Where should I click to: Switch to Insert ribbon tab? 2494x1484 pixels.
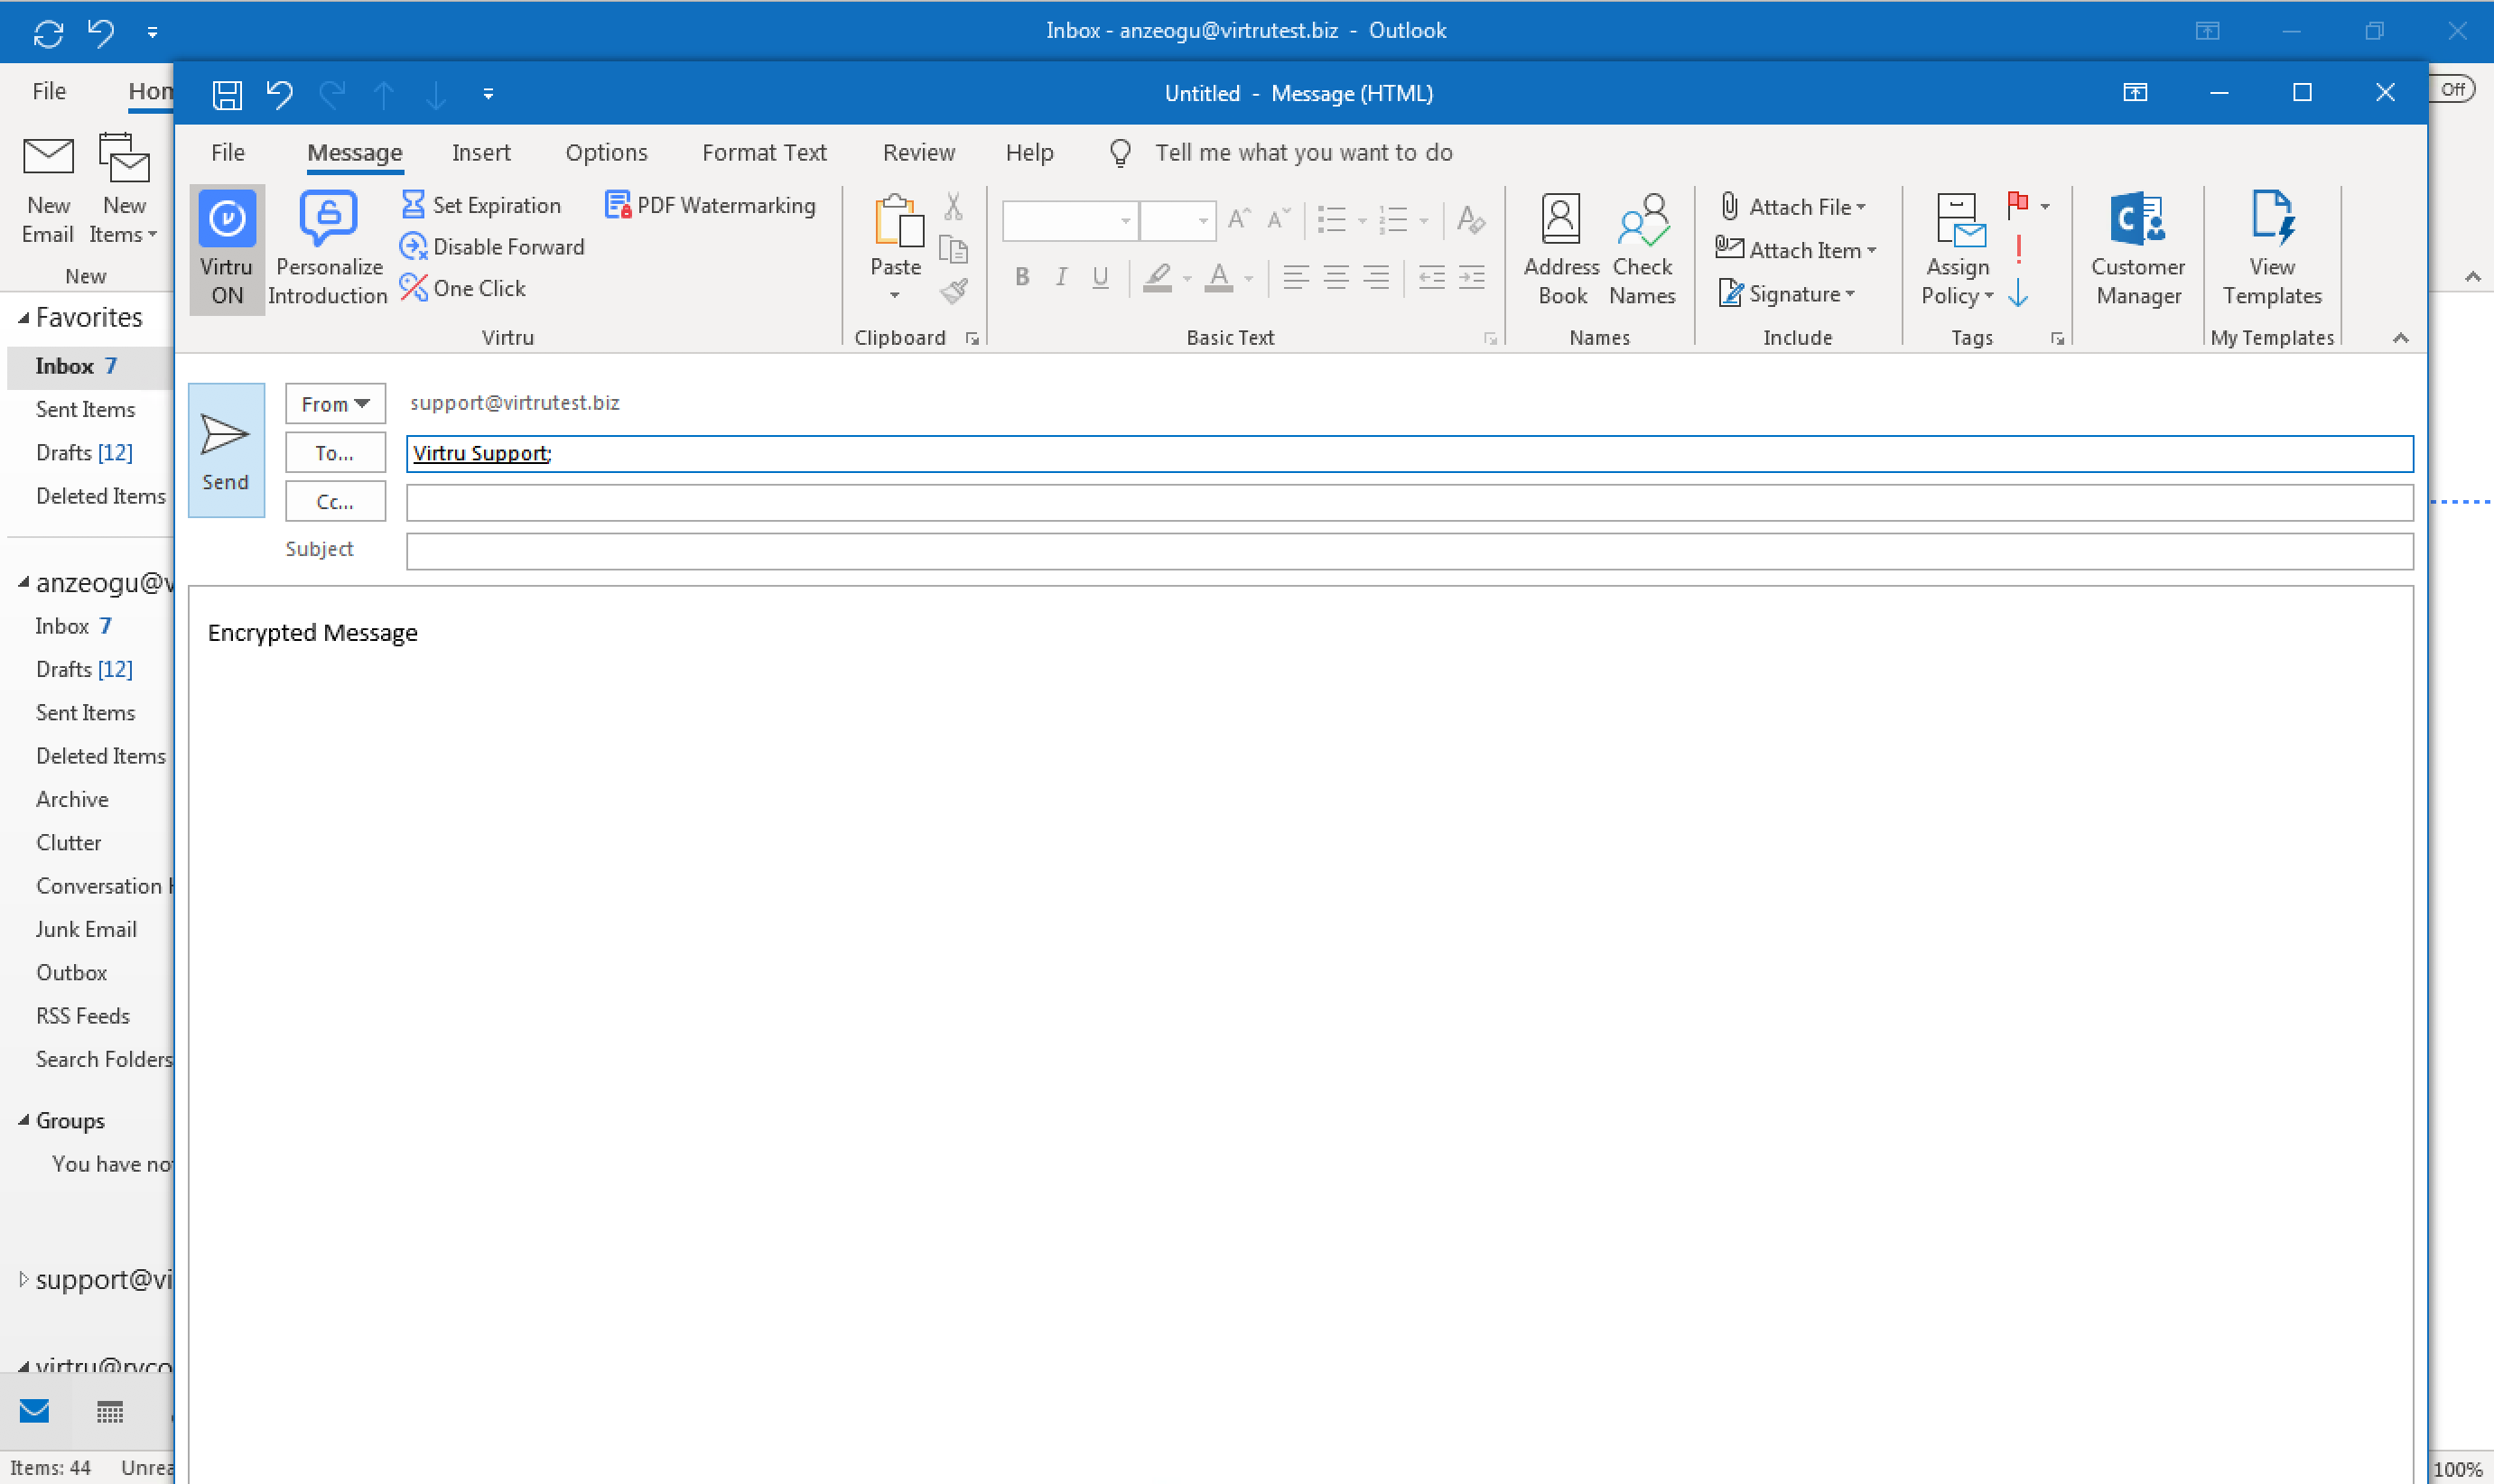tap(480, 152)
